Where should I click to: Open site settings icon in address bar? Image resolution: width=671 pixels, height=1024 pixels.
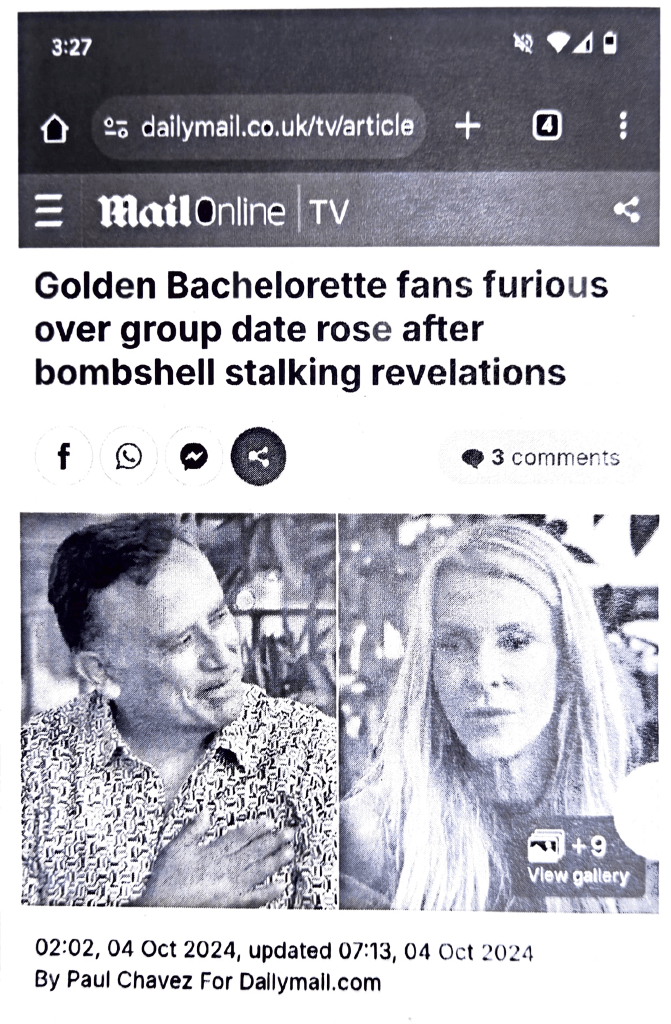tap(116, 127)
